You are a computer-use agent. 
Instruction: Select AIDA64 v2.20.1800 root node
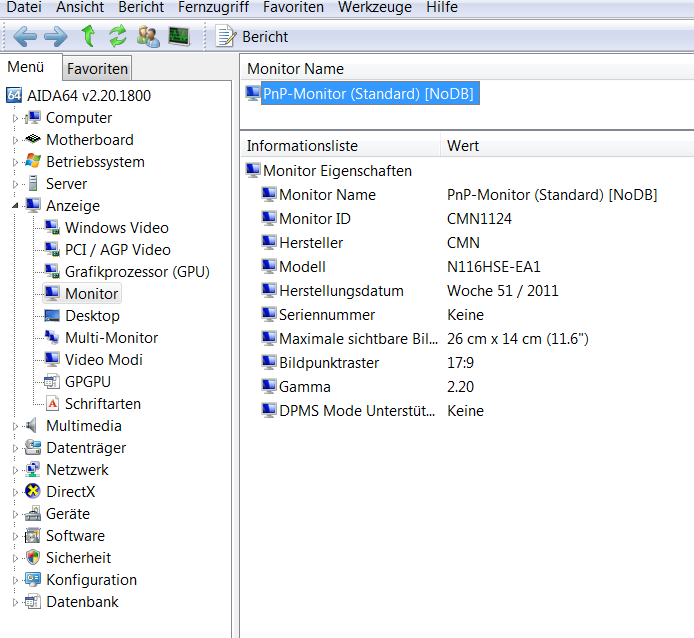click(89, 96)
